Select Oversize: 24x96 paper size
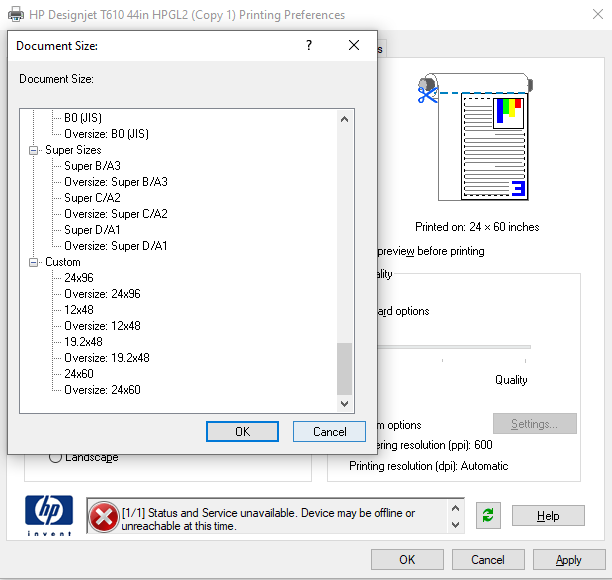612x580 pixels. [x=102, y=294]
